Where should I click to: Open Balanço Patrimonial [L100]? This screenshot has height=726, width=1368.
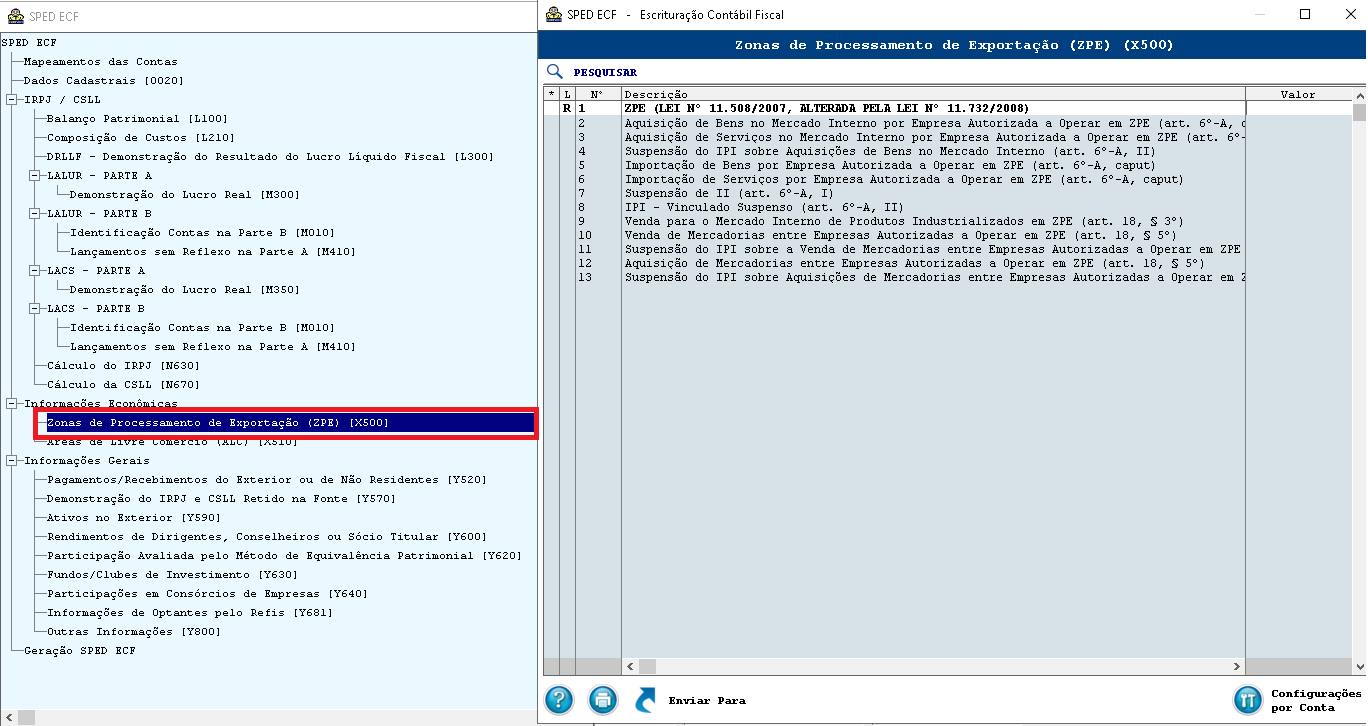point(137,118)
